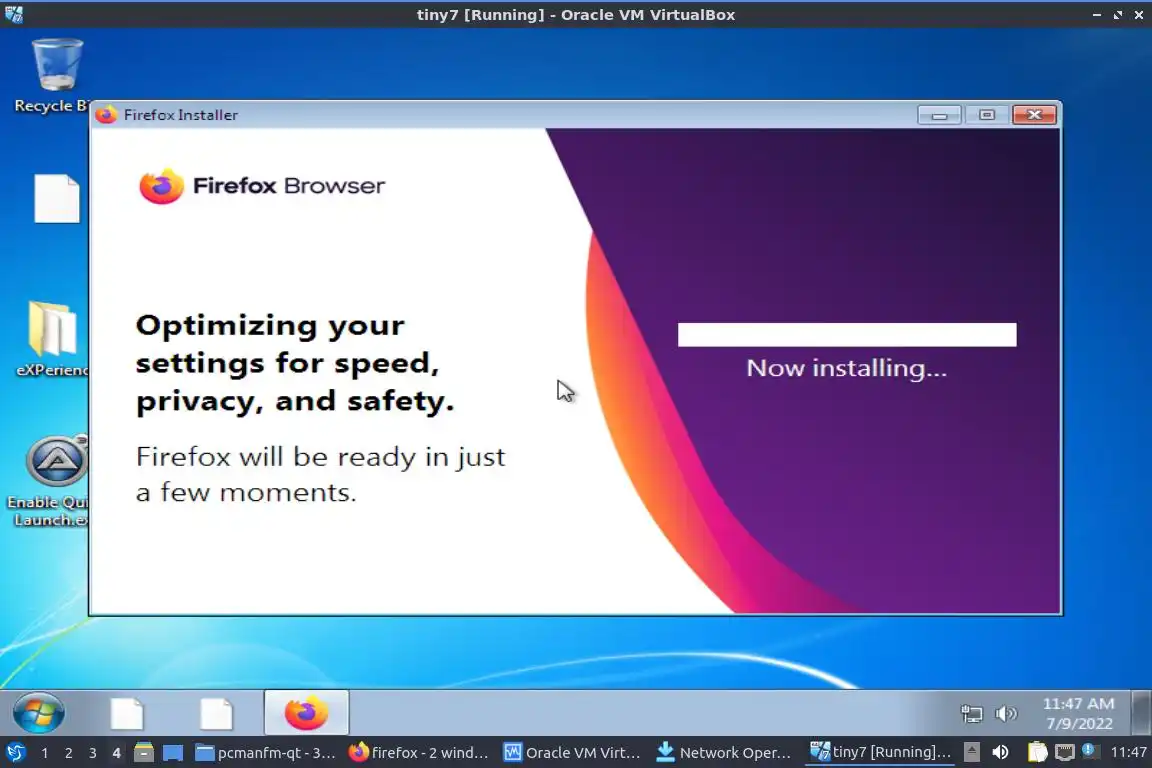Open the host application menu bird icon
1152x768 pixels.
[15, 753]
